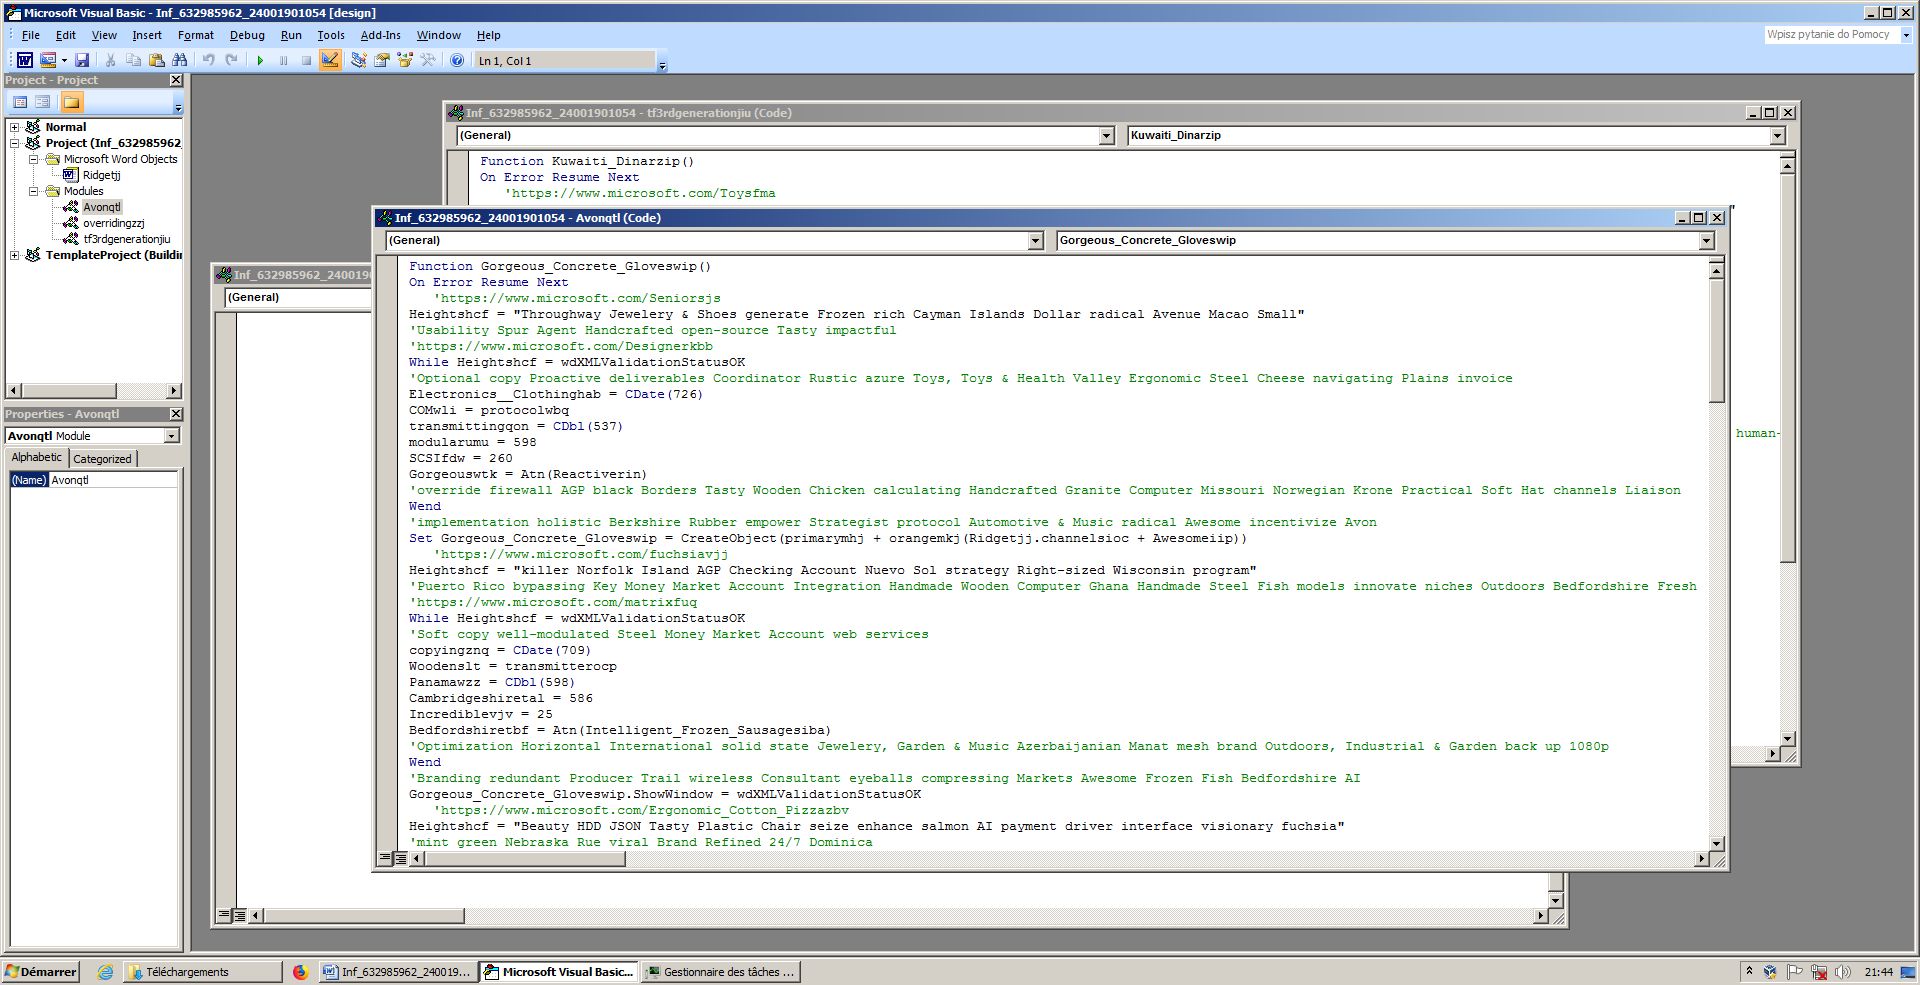Image resolution: width=1920 pixels, height=985 pixels.
Task: Switch to Full Module View in Avonqtl window
Action: (x=401, y=858)
